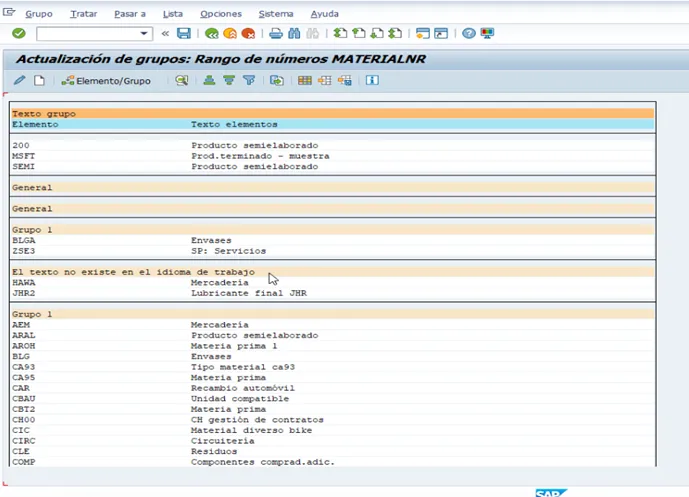Select element row 'SEMI'
This screenshot has height=497, width=689.
point(333,167)
